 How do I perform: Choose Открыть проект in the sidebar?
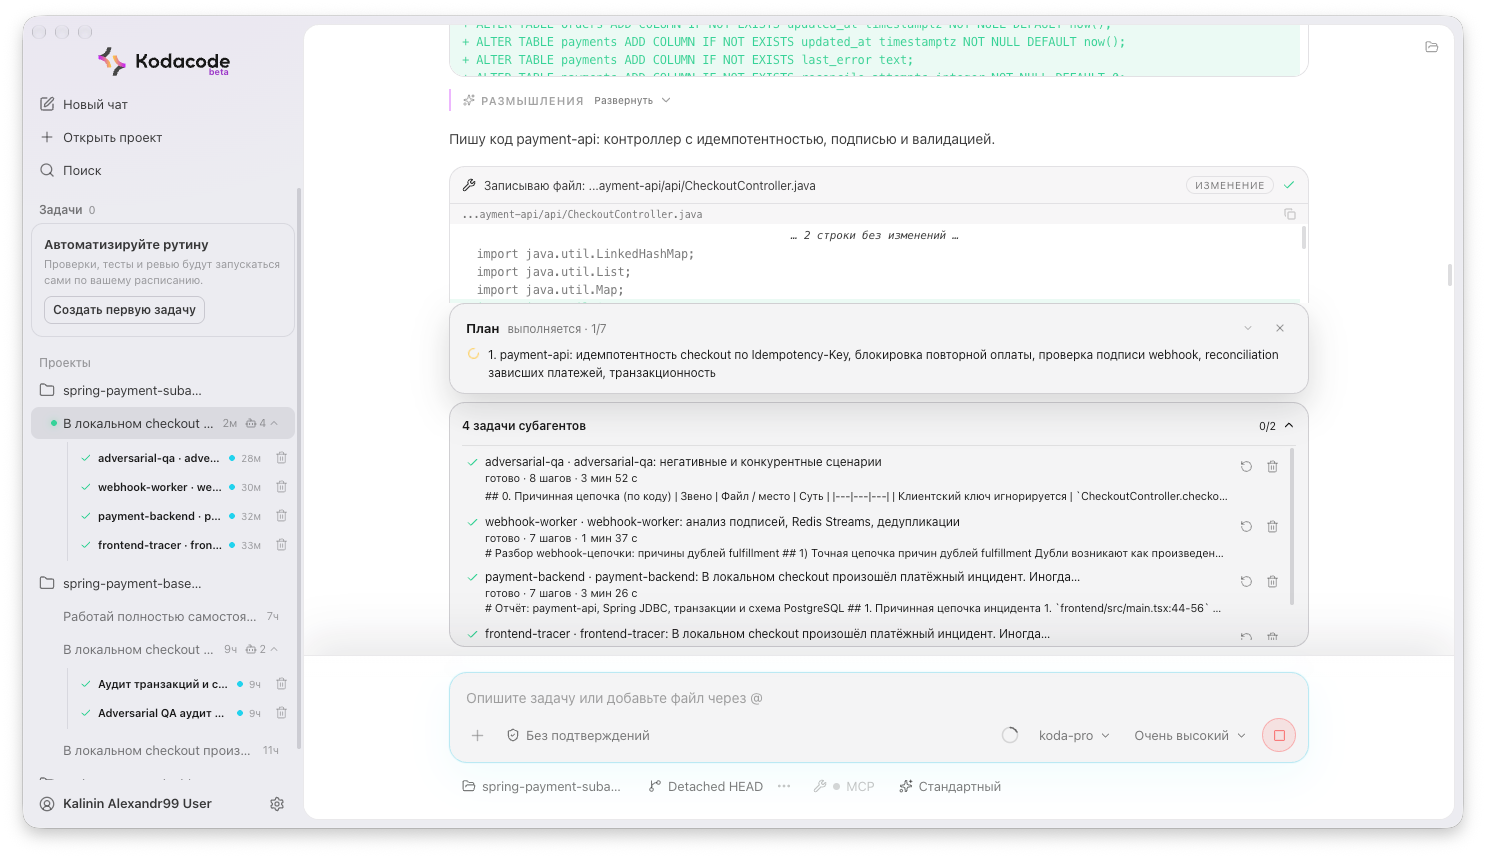pos(101,137)
